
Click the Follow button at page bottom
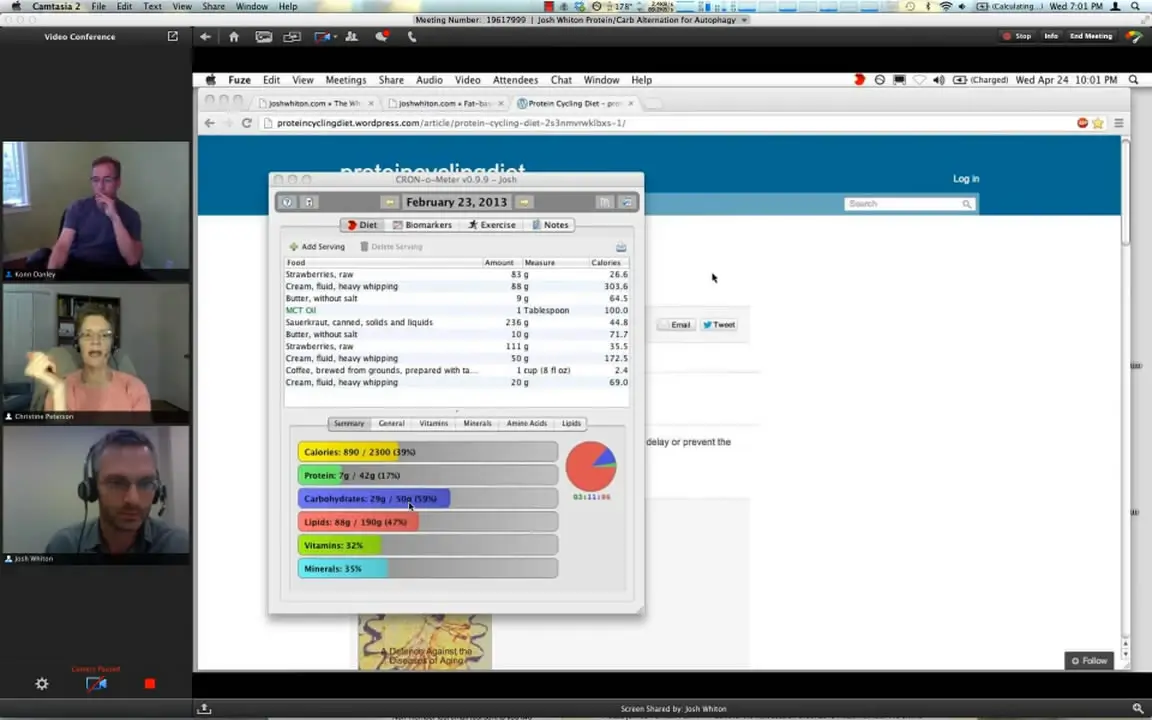coord(1089,660)
